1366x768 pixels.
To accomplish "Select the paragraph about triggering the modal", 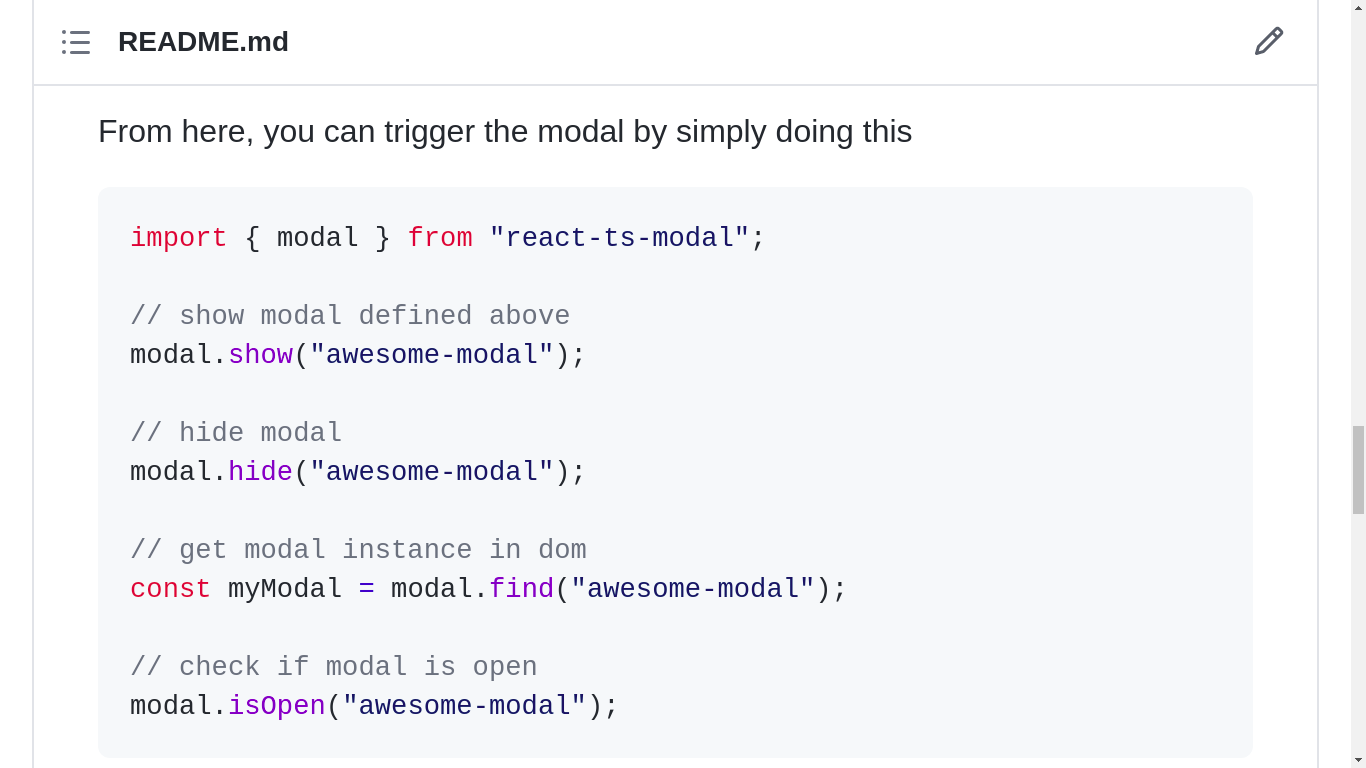I will 505,131.
